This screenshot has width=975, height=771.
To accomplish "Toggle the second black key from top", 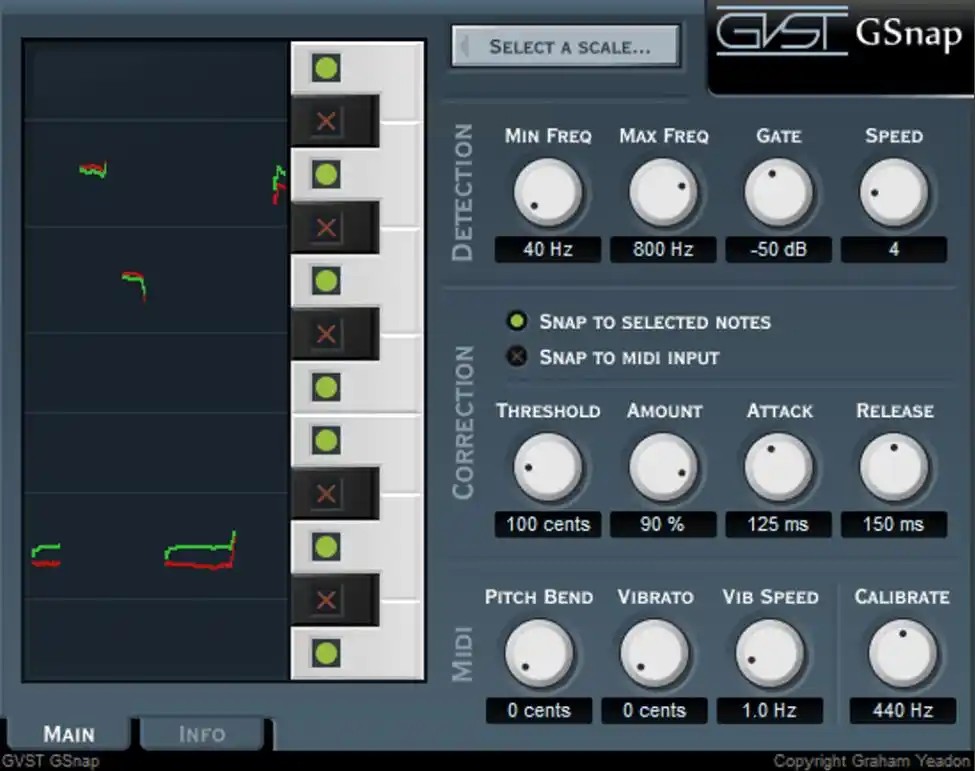I will click(x=326, y=228).
